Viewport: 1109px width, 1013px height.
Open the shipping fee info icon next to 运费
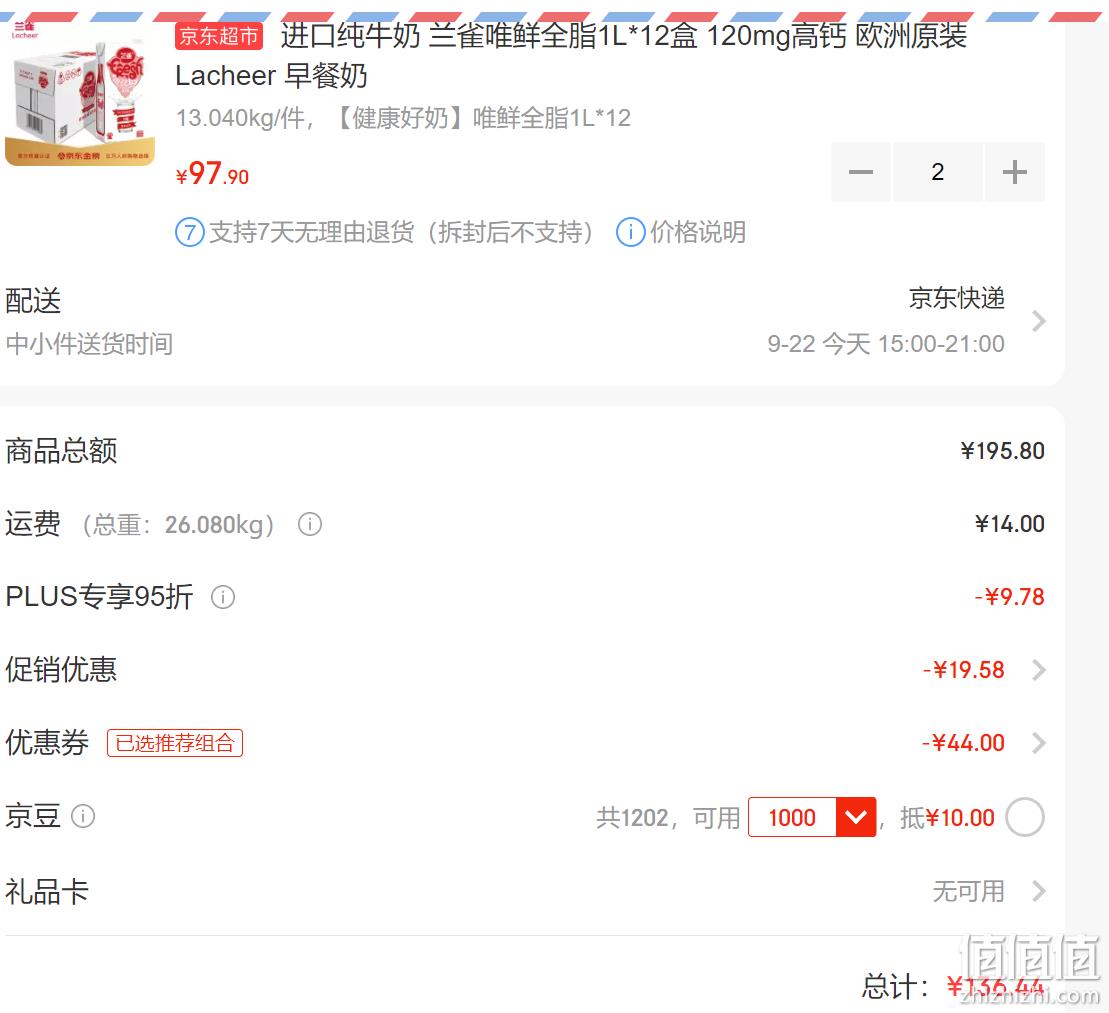(310, 524)
